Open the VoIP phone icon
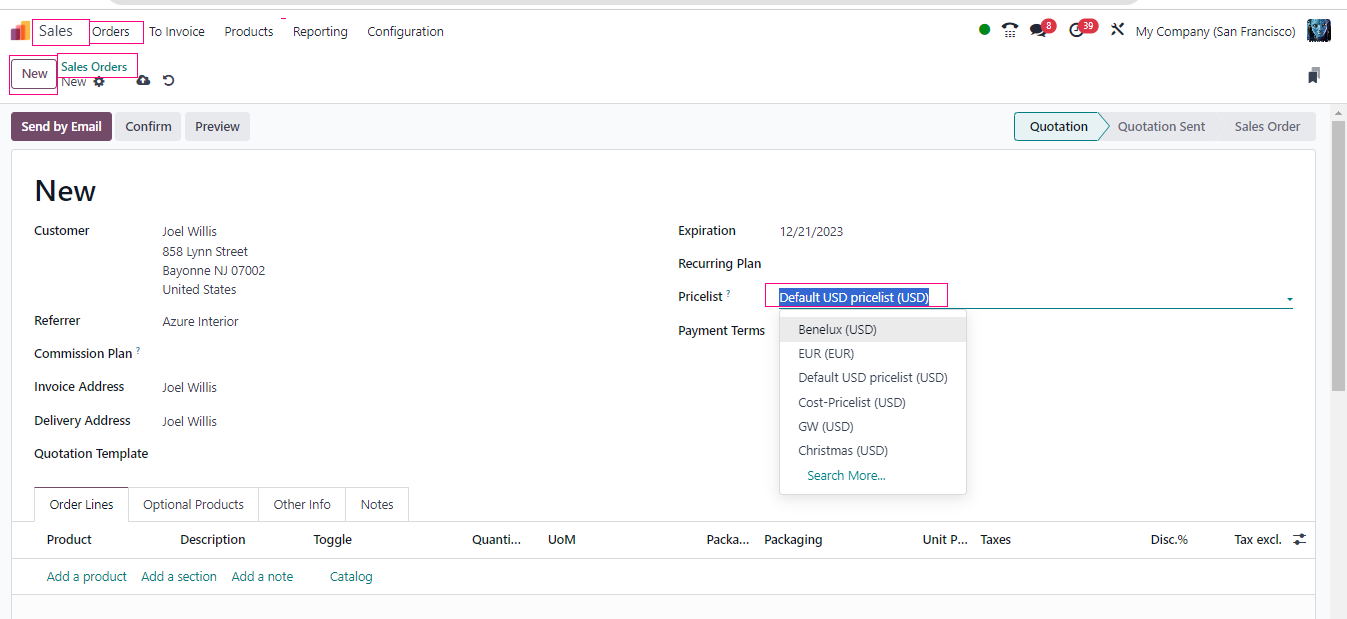 click(1010, 31)
